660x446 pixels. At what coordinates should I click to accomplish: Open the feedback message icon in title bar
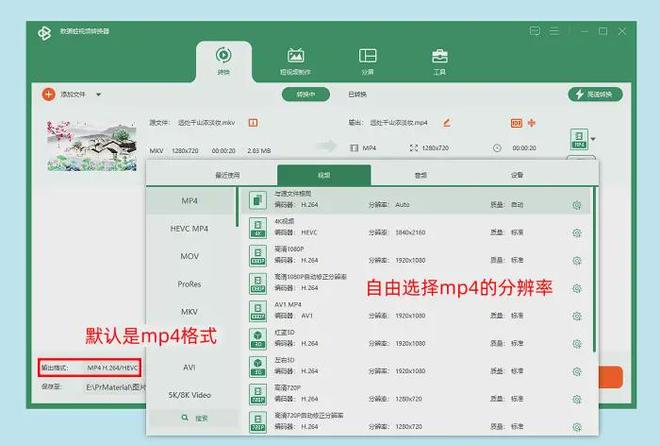click(535, 31)
